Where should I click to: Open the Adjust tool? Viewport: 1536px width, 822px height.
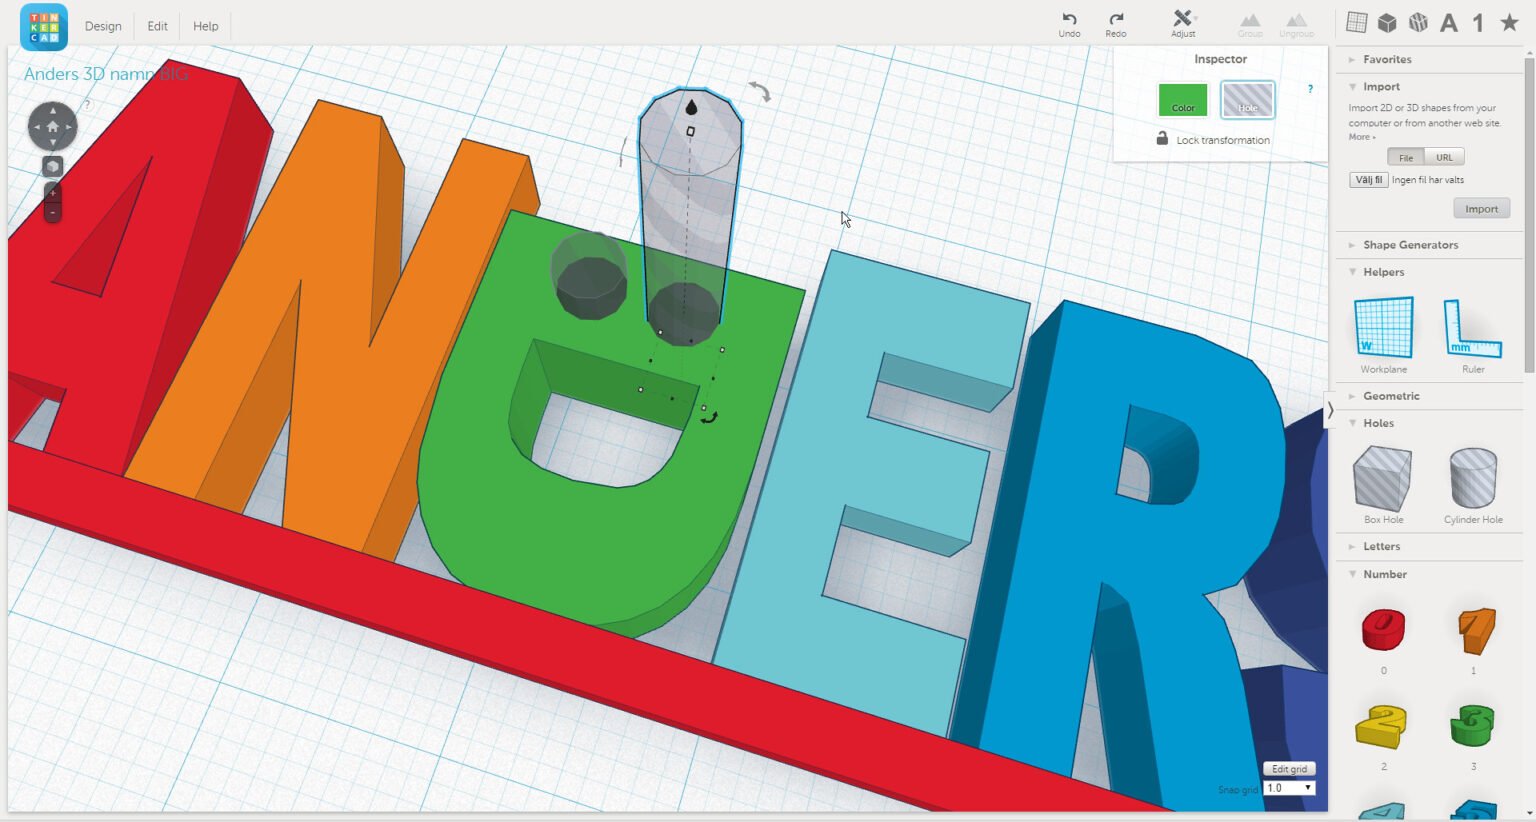pos(1182,20)
